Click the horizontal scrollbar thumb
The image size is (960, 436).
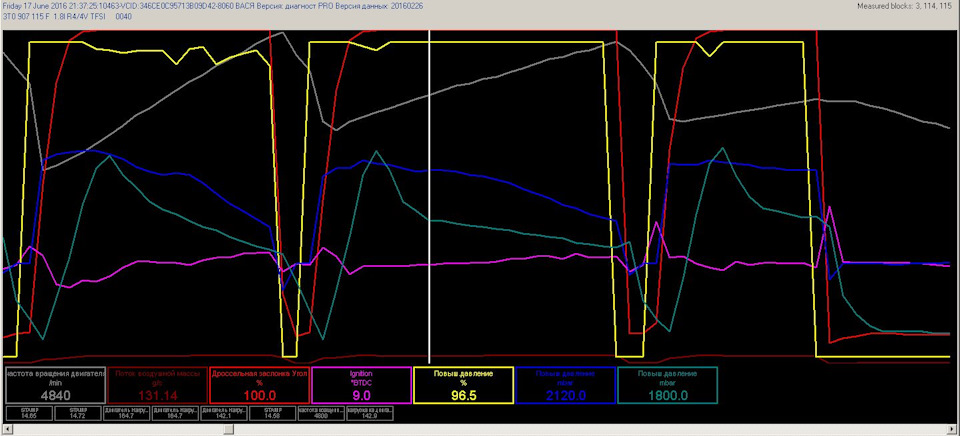click(228, 428)
